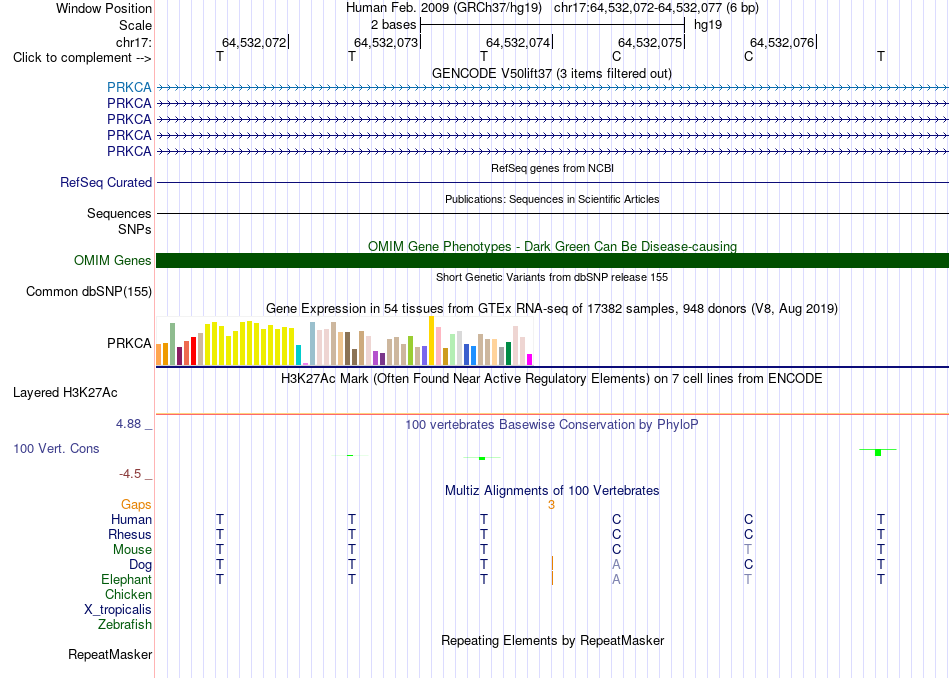Click 'Short Genetic Variants from dbSNP release 155'
The width and height of the screenshot is (950, 678).
tap(552, 278)
